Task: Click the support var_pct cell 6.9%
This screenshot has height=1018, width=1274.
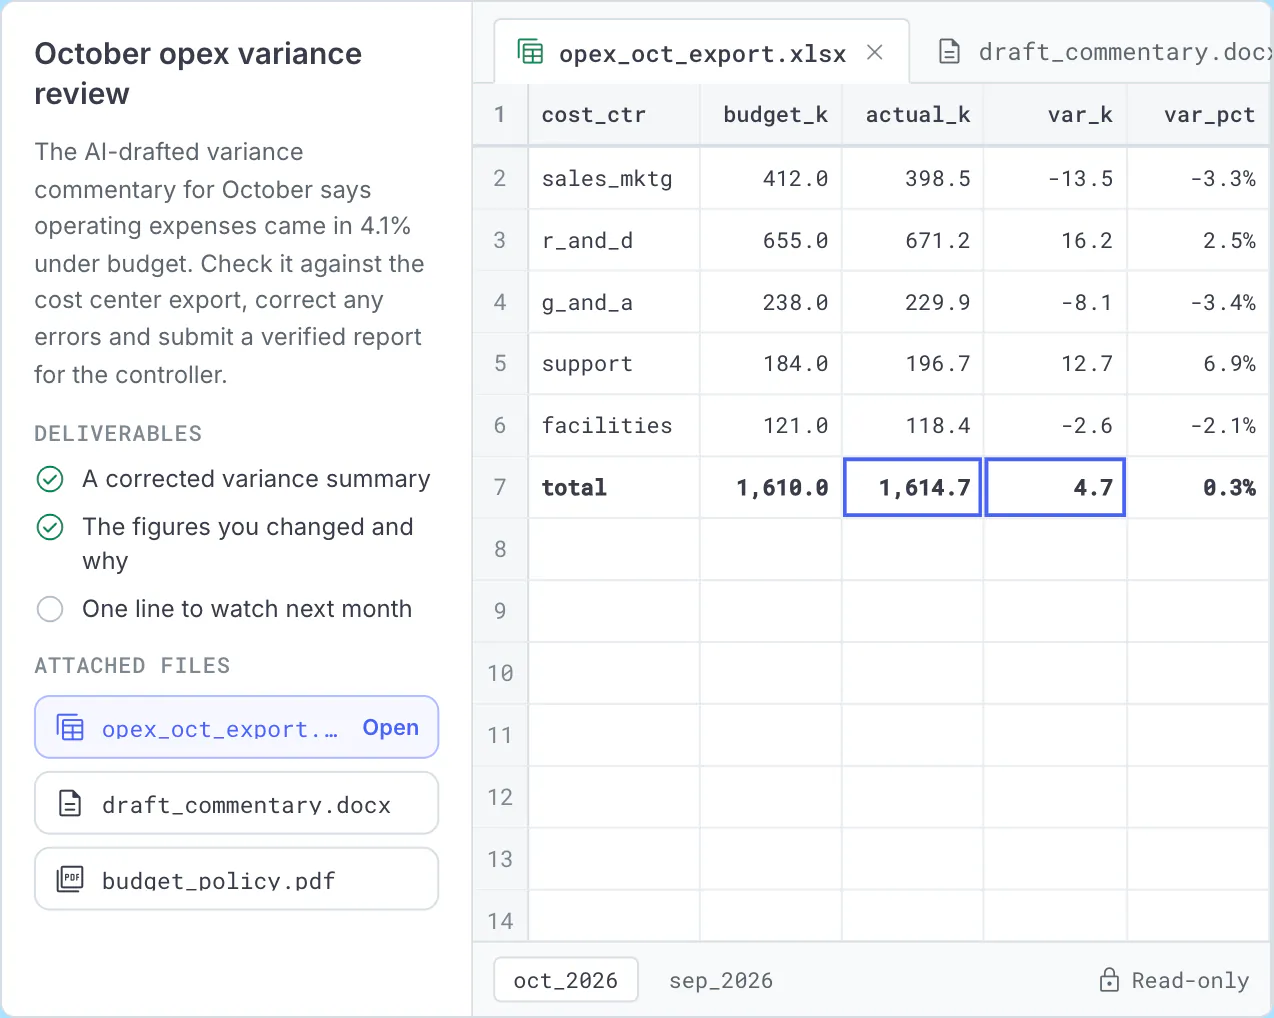Action: (x=1198, y=364)
